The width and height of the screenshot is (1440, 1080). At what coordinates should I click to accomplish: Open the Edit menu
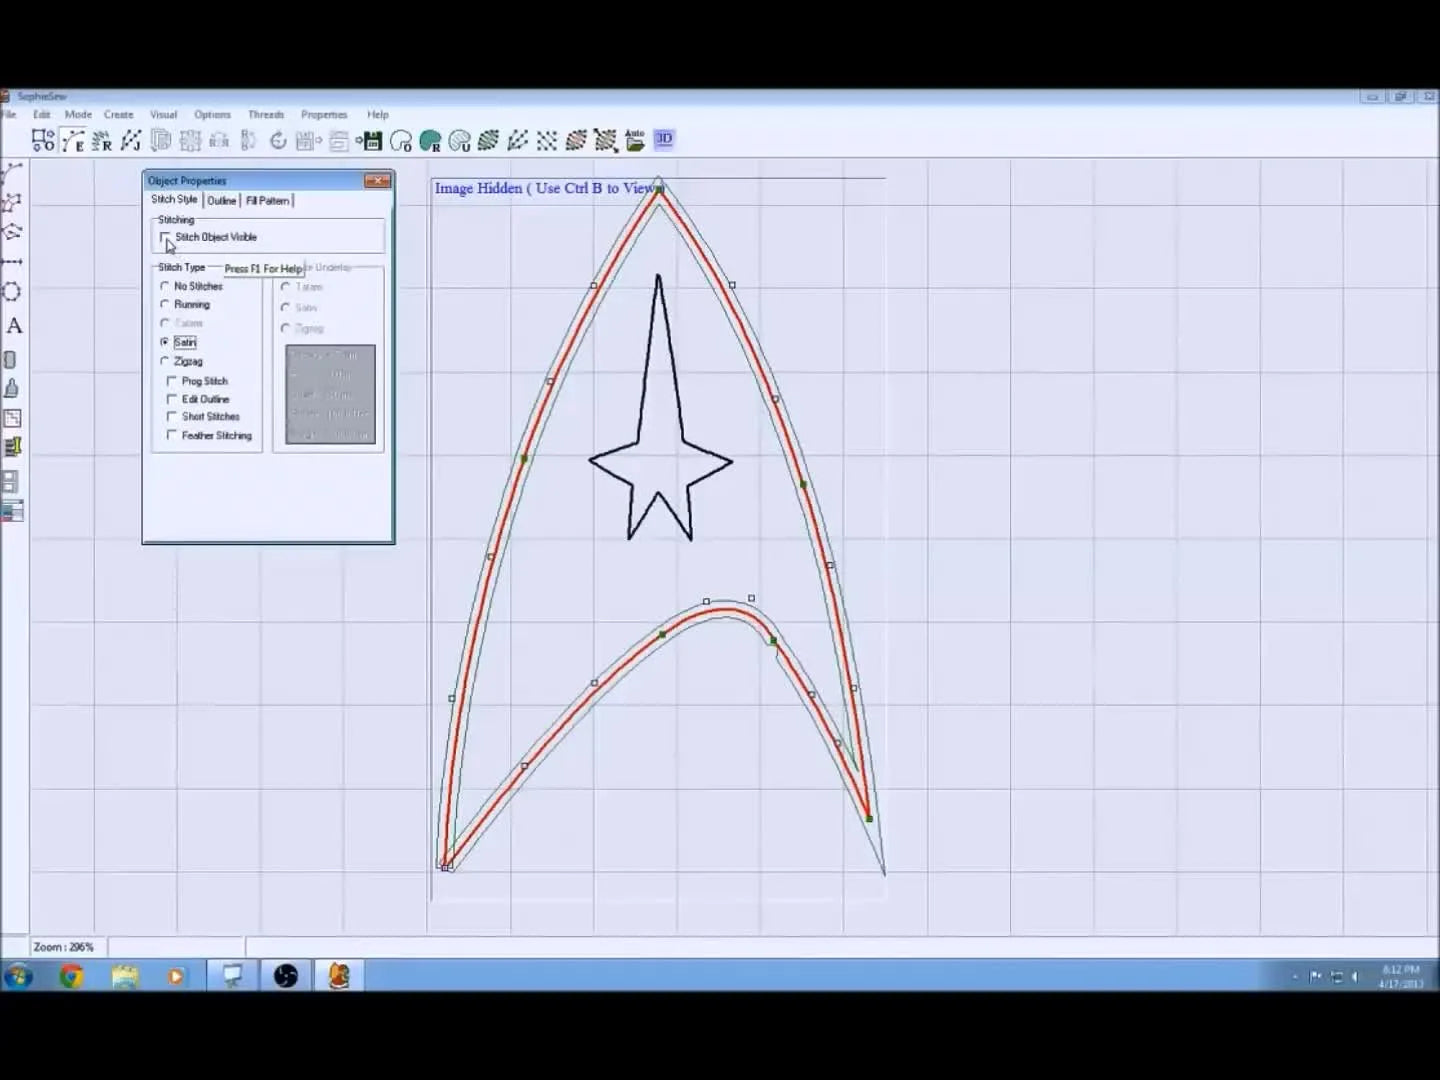click(x=41, y=114)
